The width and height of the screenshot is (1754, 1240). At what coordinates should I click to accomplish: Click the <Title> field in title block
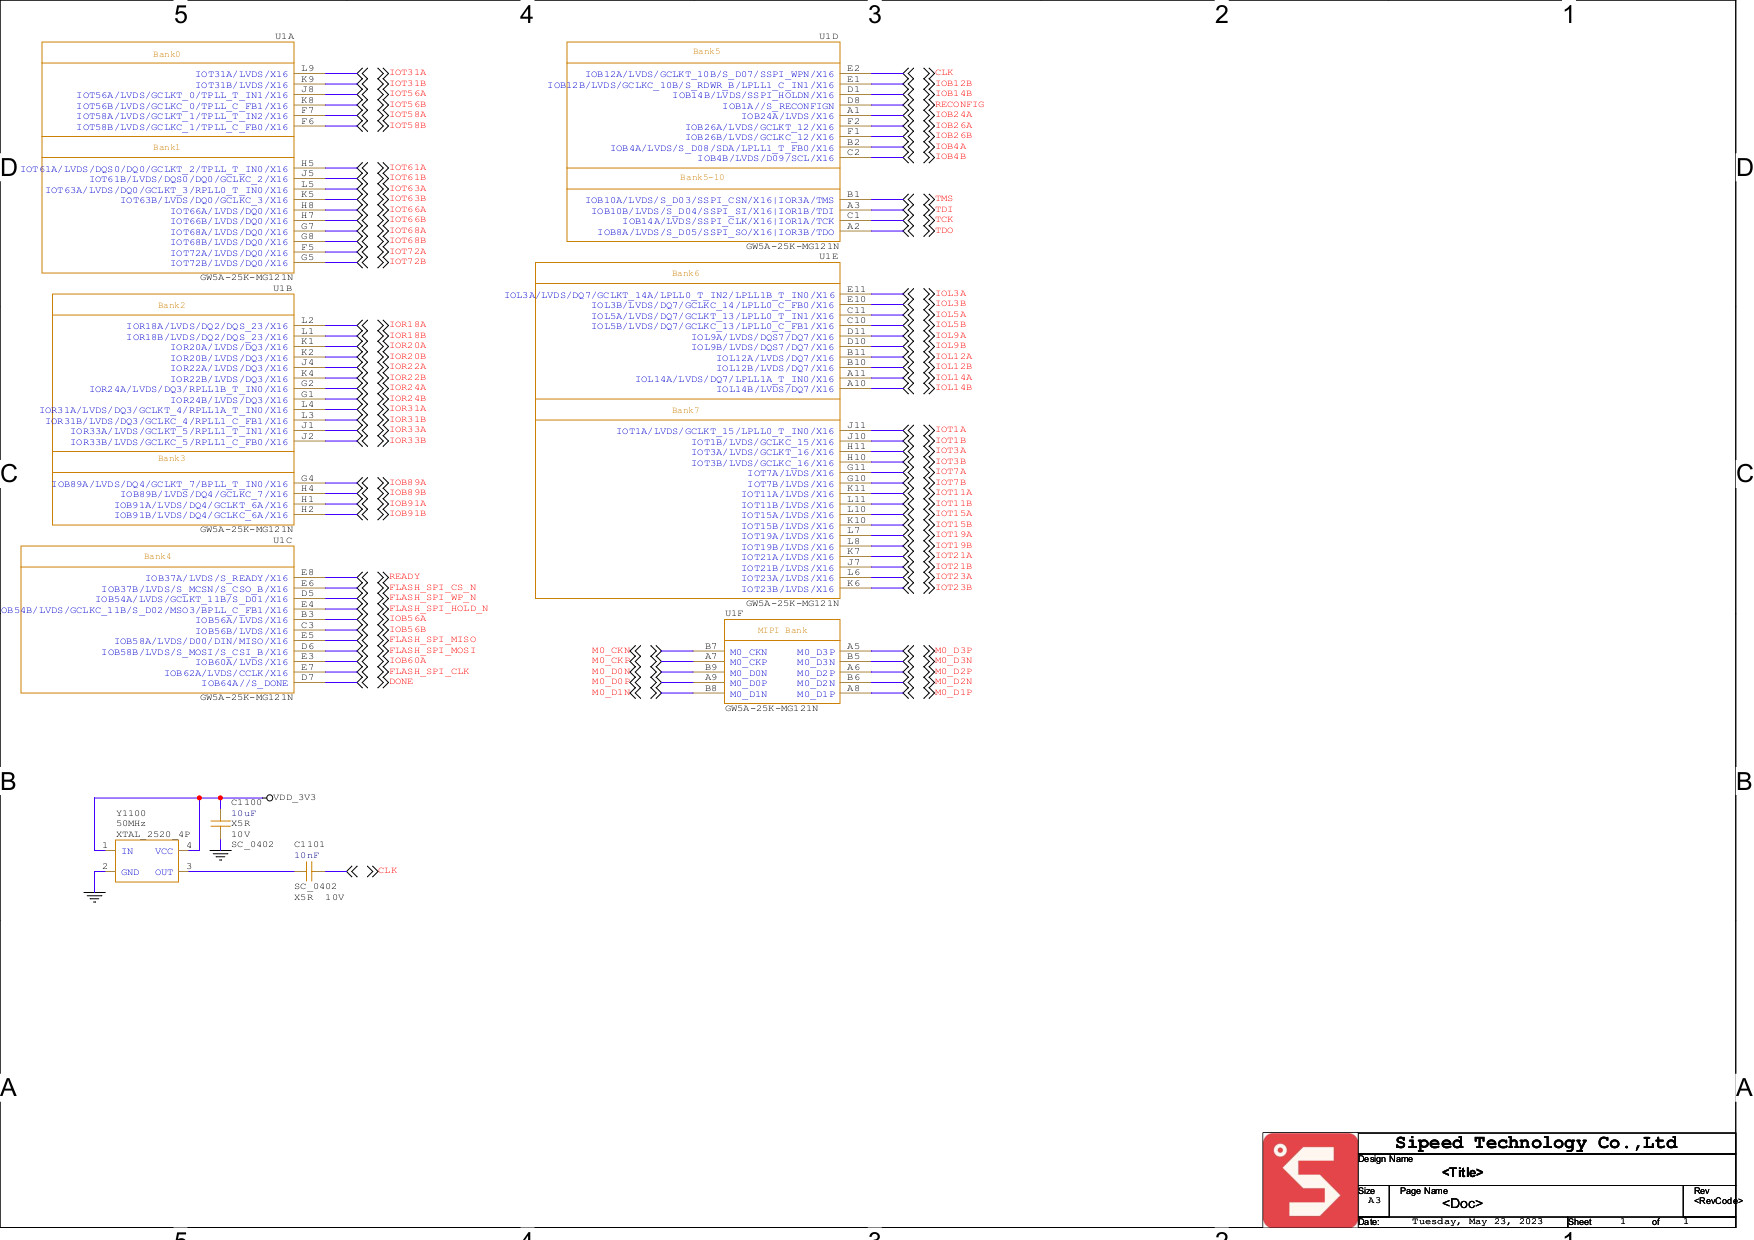coord(1461,1172)
